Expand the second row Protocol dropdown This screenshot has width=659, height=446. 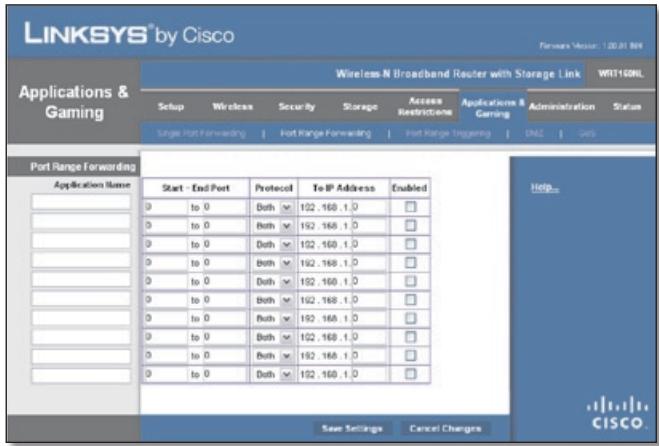pos(274,226)
